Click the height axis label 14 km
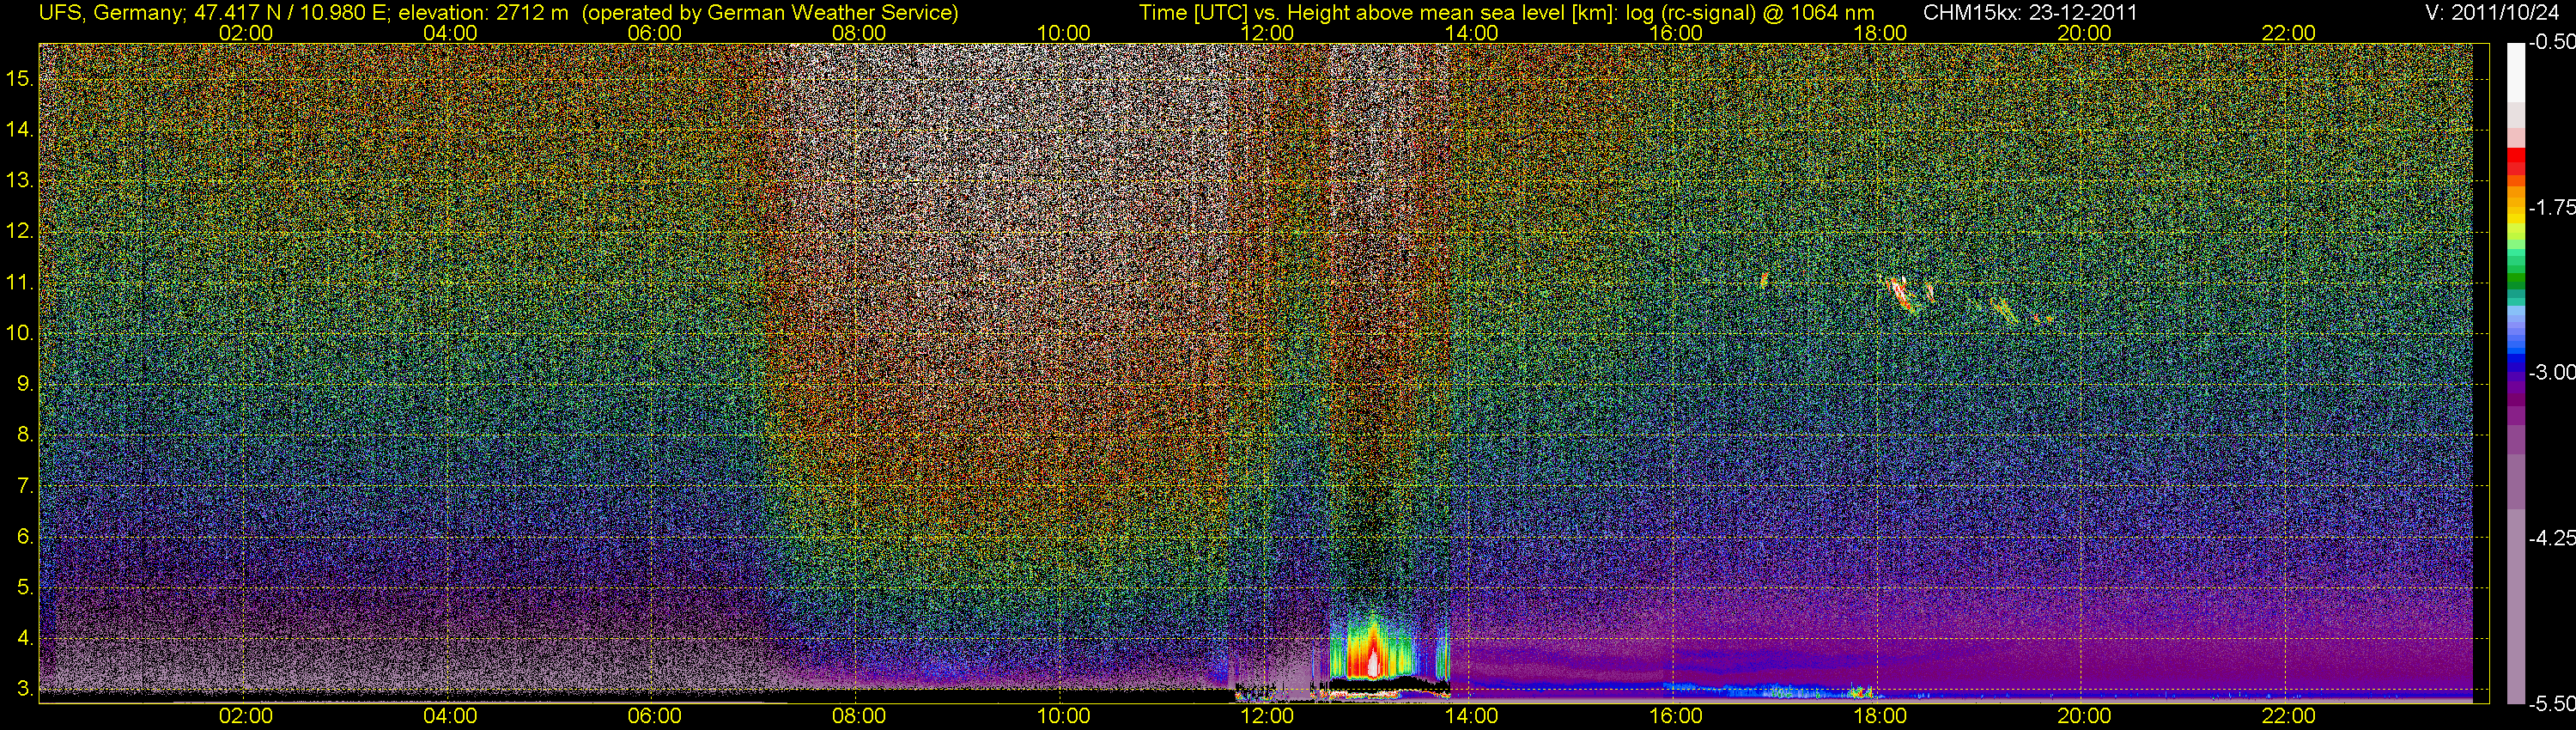The width and height of the screenshot is (2576, 730). (20, 129)
